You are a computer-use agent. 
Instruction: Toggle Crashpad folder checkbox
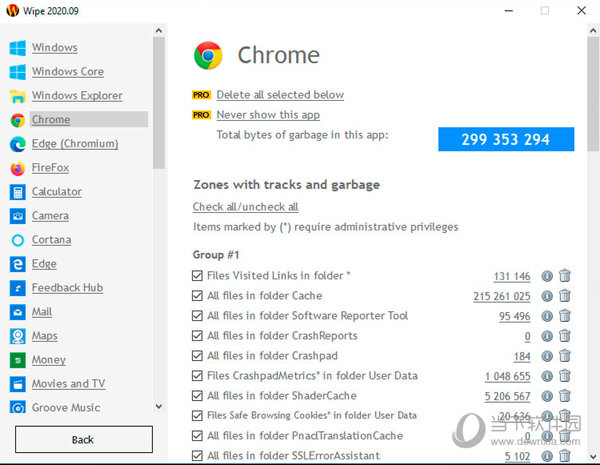tap(197, 356)
